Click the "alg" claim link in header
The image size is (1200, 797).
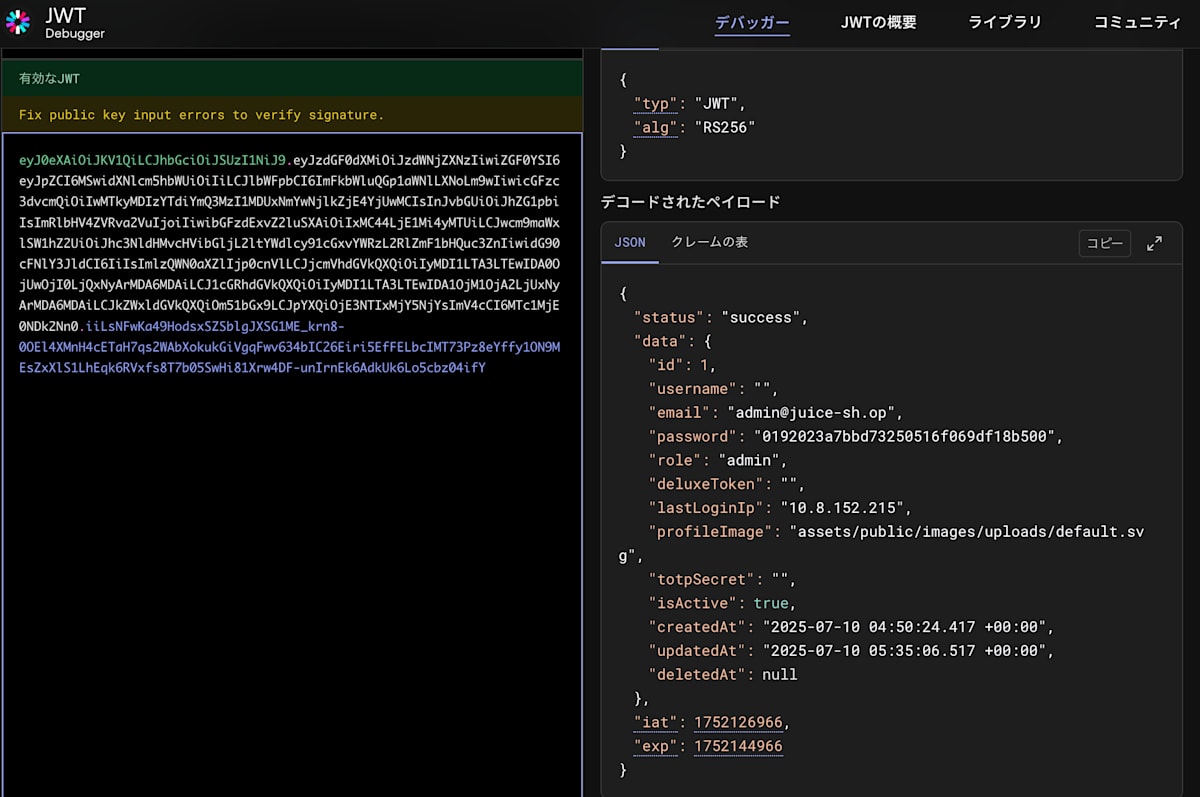click(x=656, y=128)
